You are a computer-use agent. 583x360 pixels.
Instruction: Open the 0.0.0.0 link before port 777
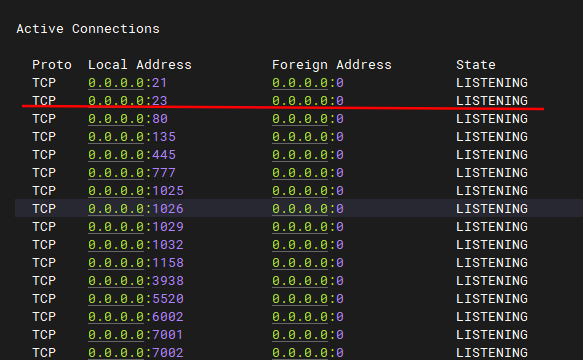coord(116,173)
